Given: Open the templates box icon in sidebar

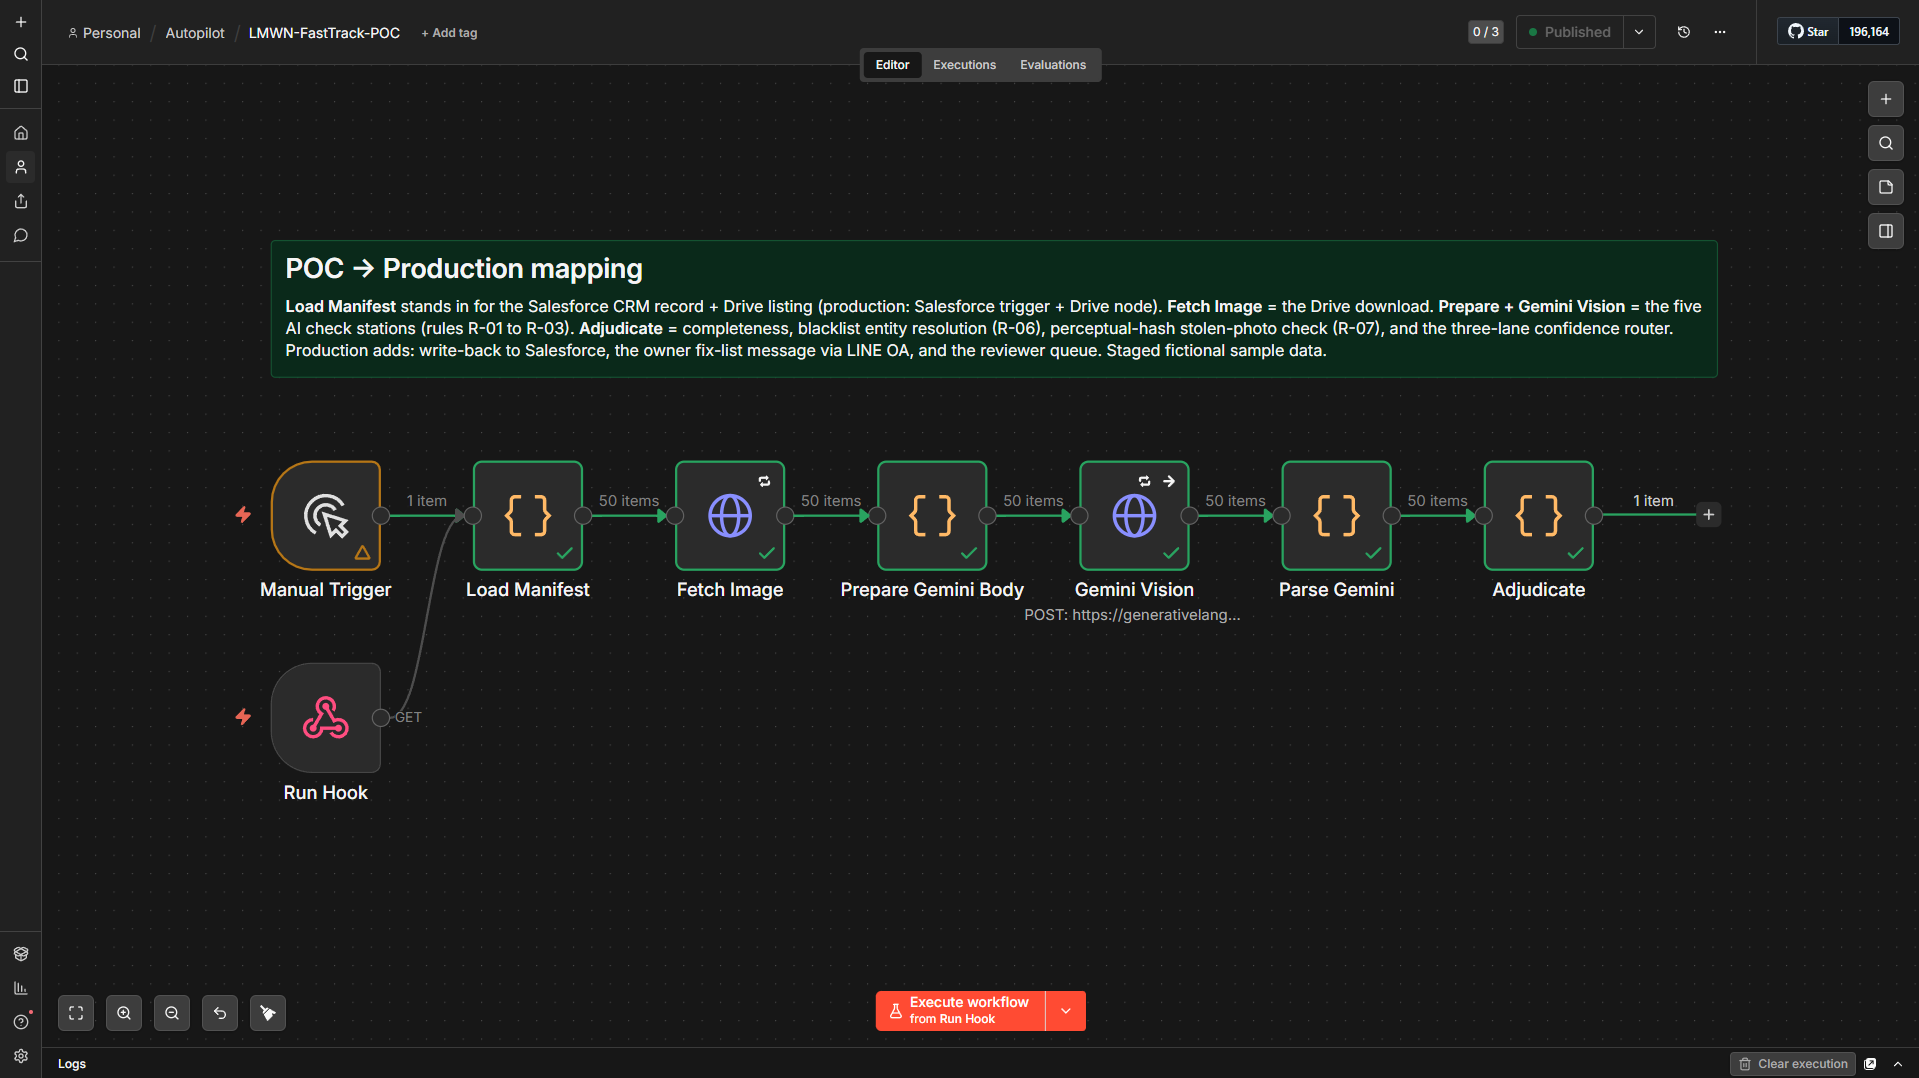Looking at the screenshot, I should 21,954.
